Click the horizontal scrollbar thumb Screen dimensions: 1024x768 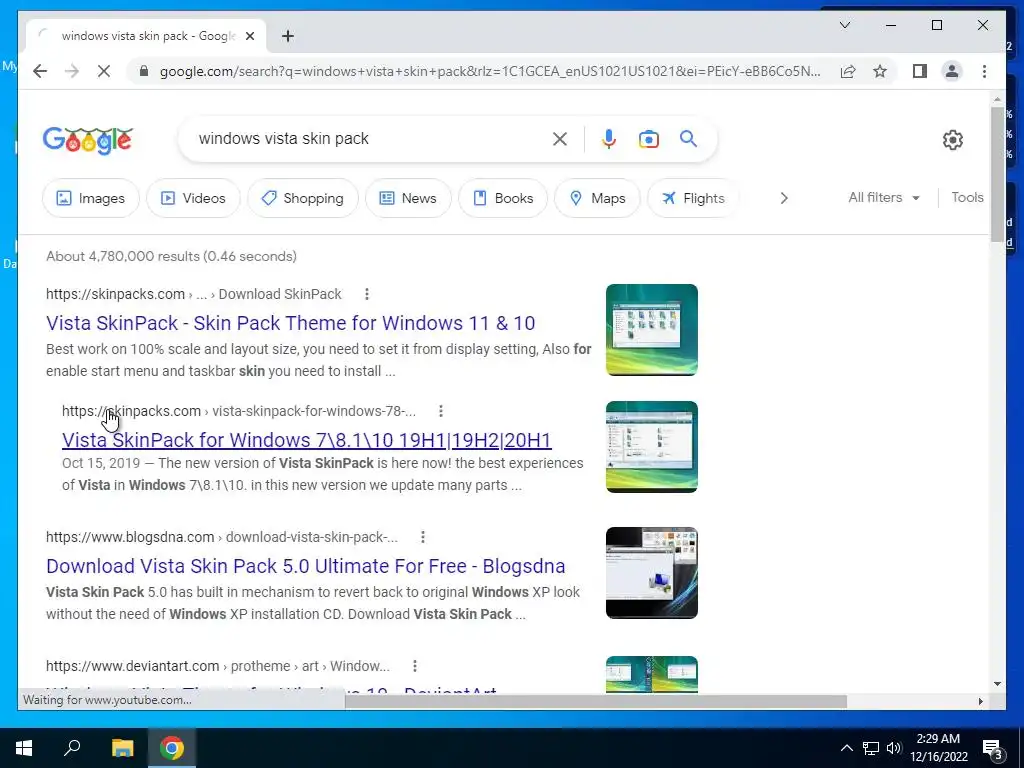pyautogui.click(x=596, y=701)
